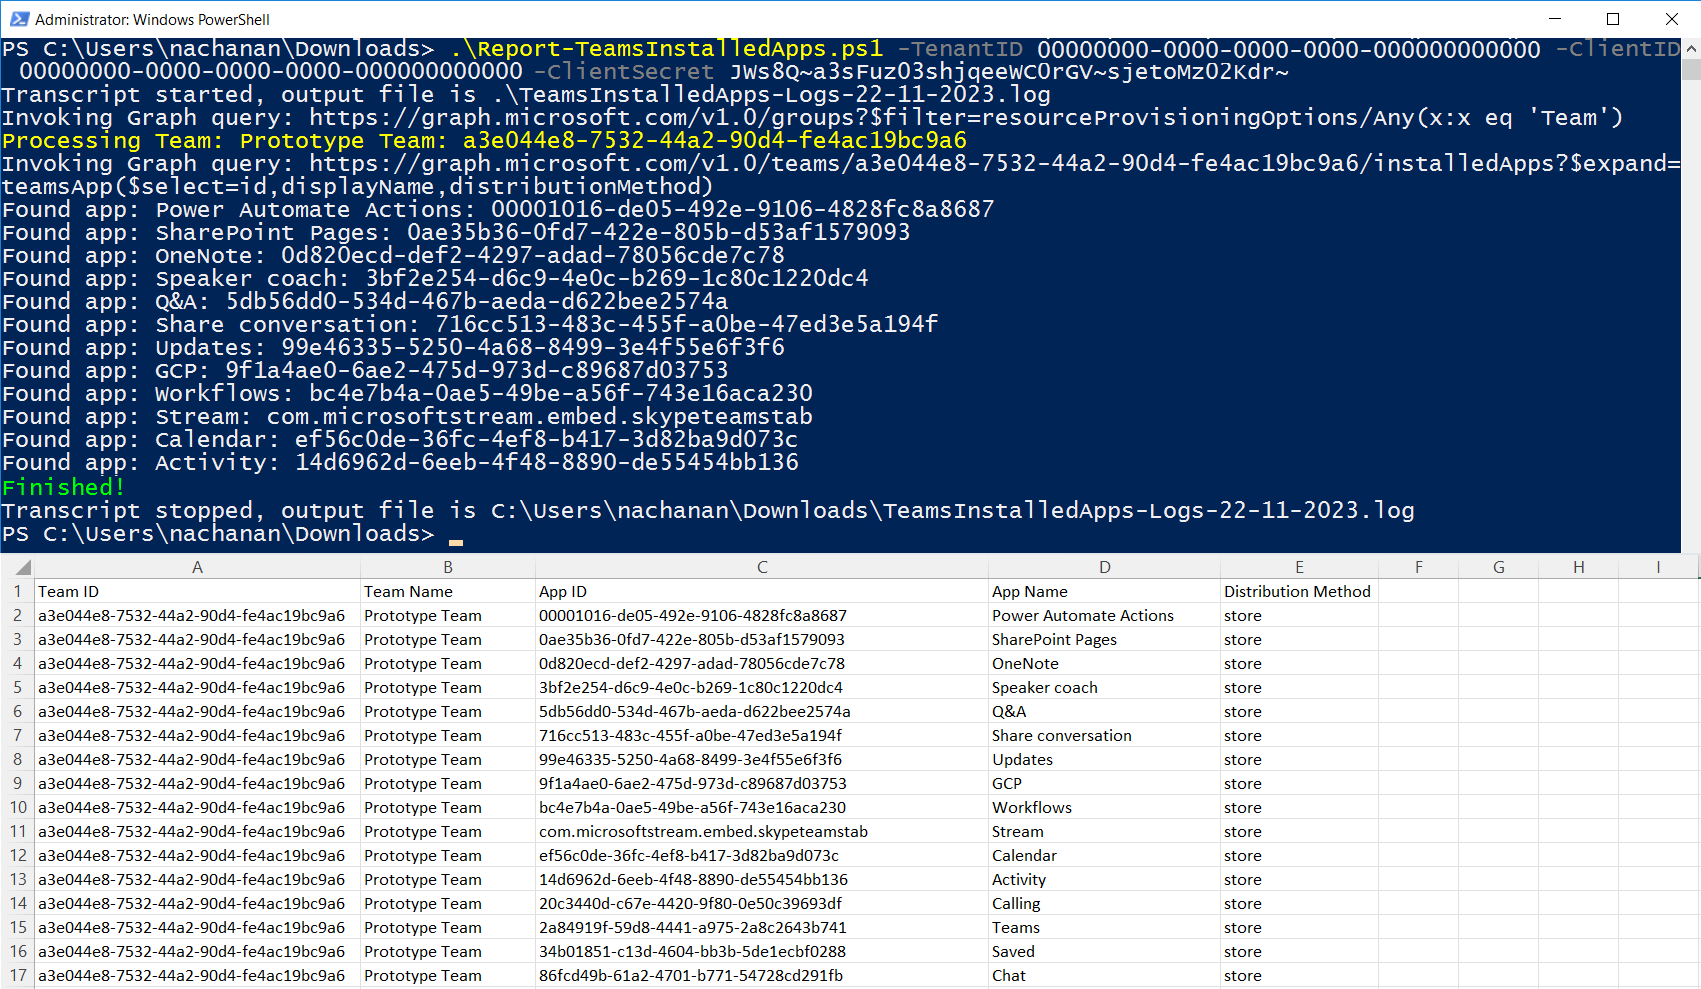The width and height of the screenshot is (1701, 989).
Task: Close the Administrator PowerShell window
Action: [x=1671, y=19]
